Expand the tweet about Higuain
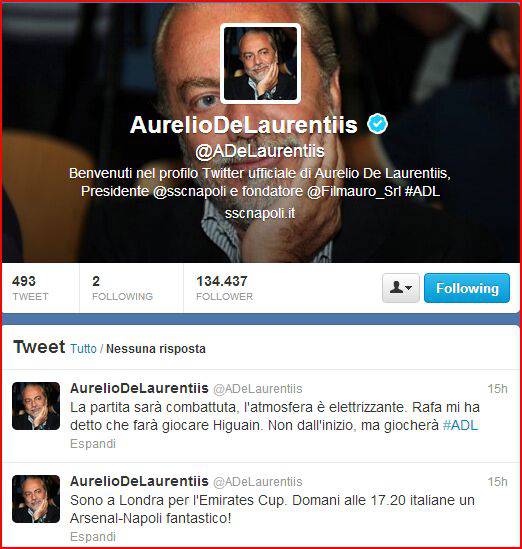This screenshot has width=522, height=549. tap(93, 444)
